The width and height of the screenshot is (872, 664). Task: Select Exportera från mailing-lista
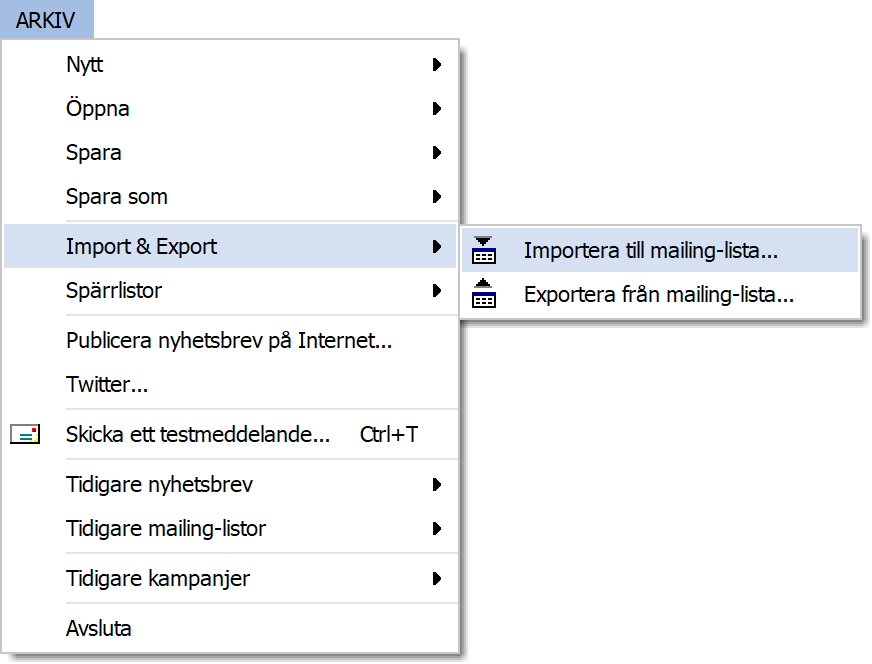point(660,294)
